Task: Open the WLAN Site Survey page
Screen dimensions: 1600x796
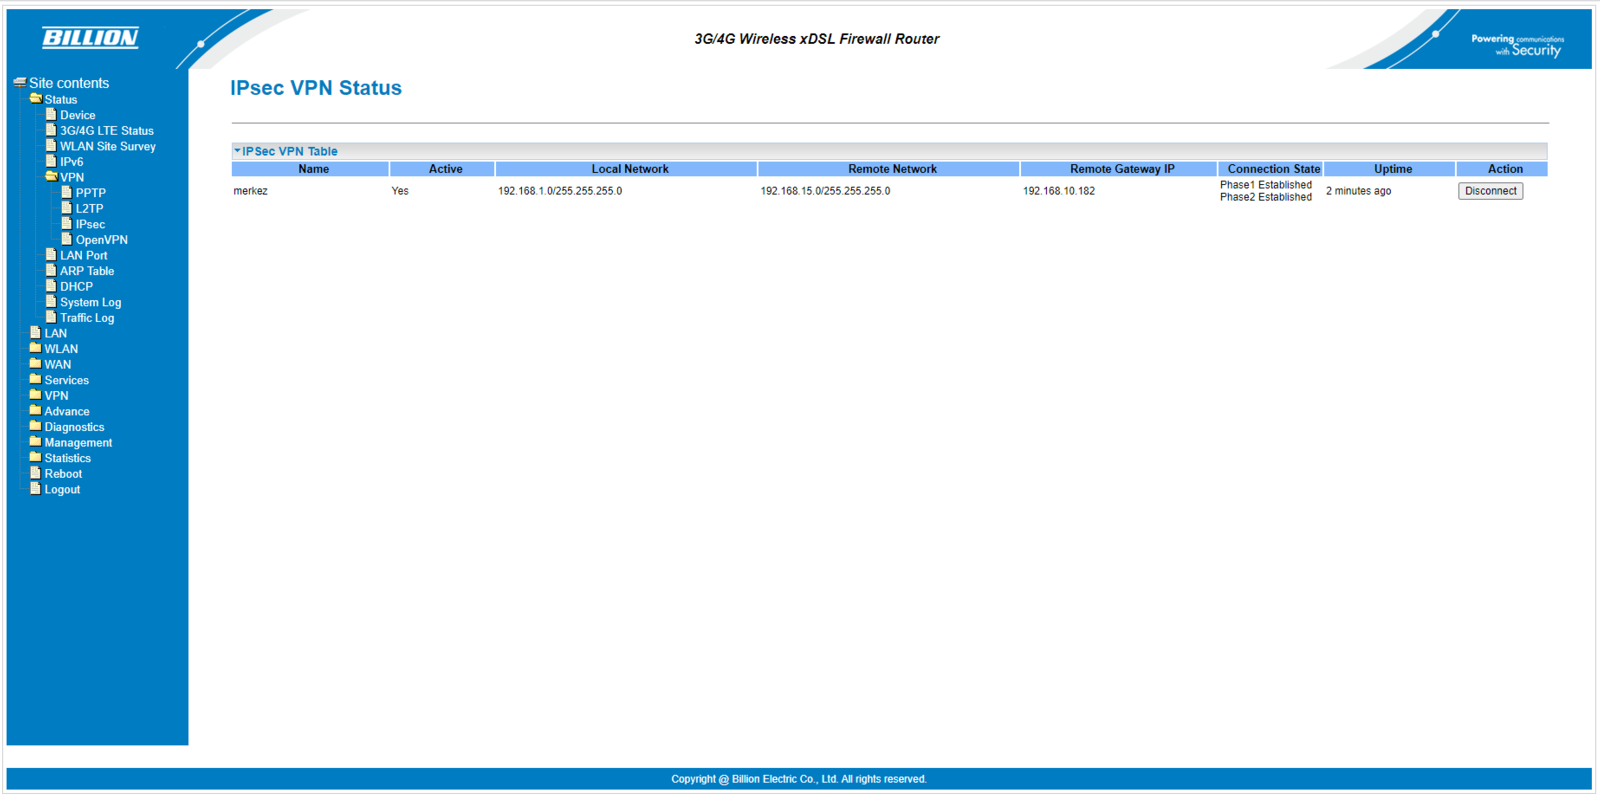Action: point(107,146)
